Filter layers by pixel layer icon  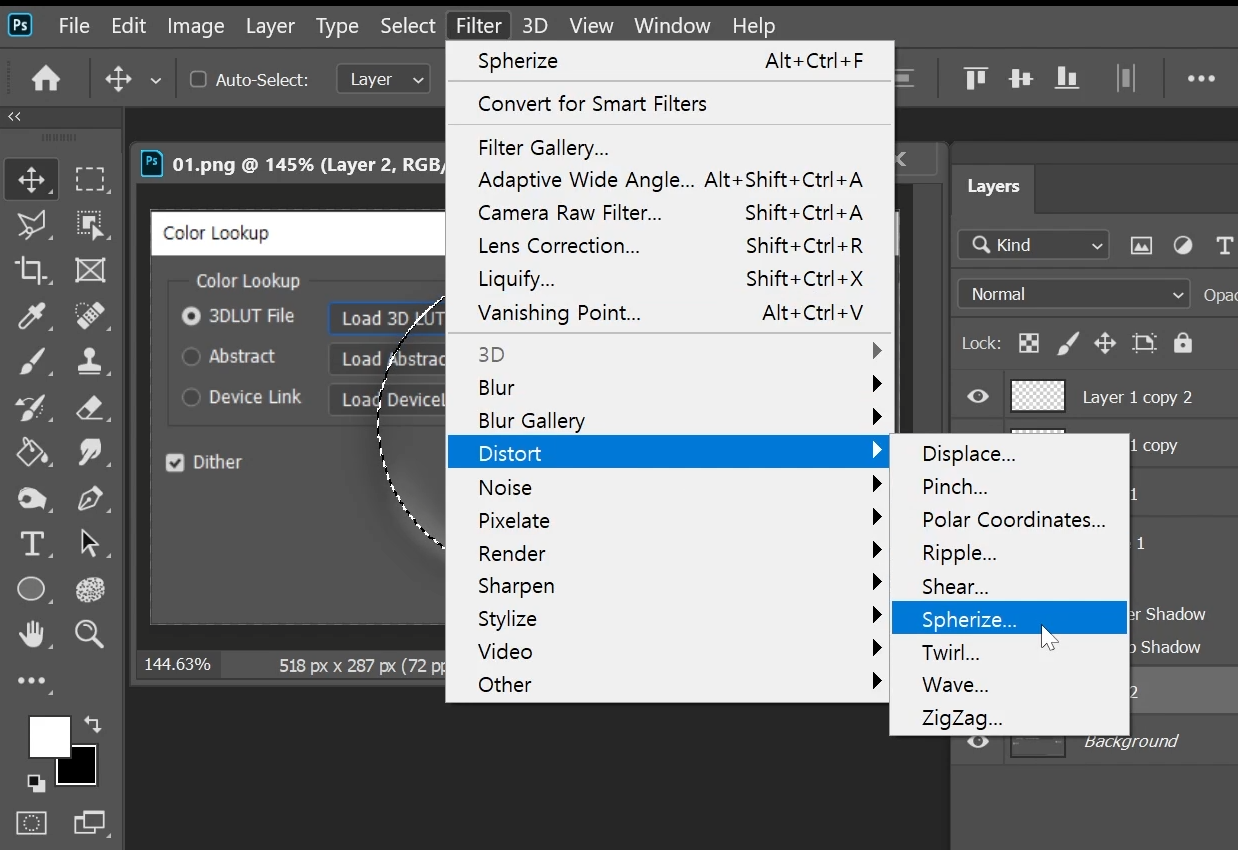click(1141, 245)
